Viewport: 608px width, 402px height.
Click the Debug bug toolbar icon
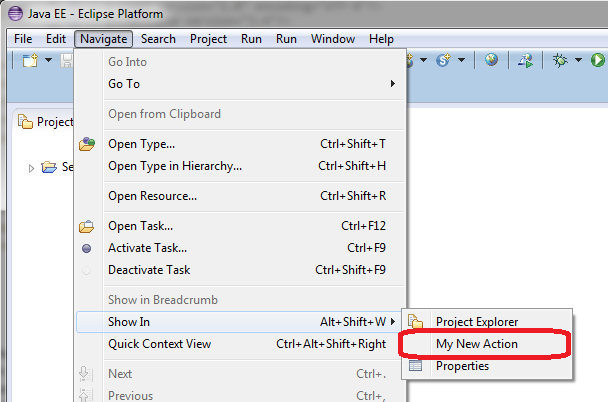560,61
